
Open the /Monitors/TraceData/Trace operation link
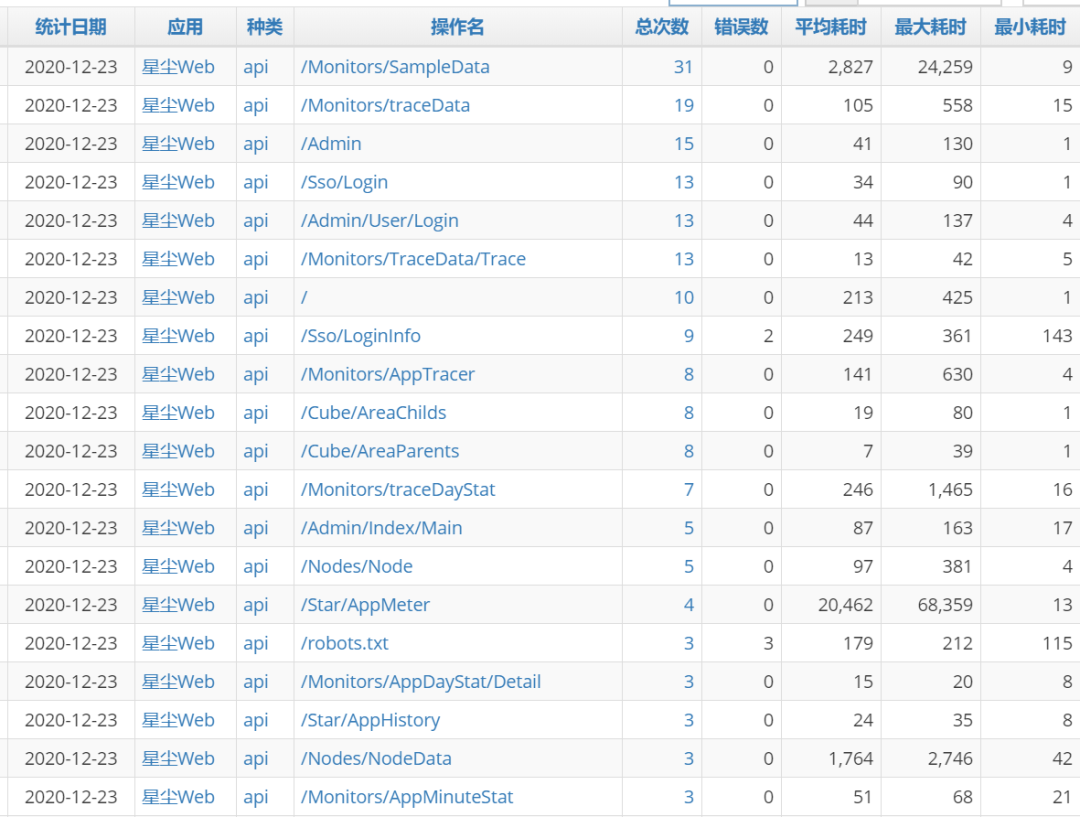[x=413, y=259]
